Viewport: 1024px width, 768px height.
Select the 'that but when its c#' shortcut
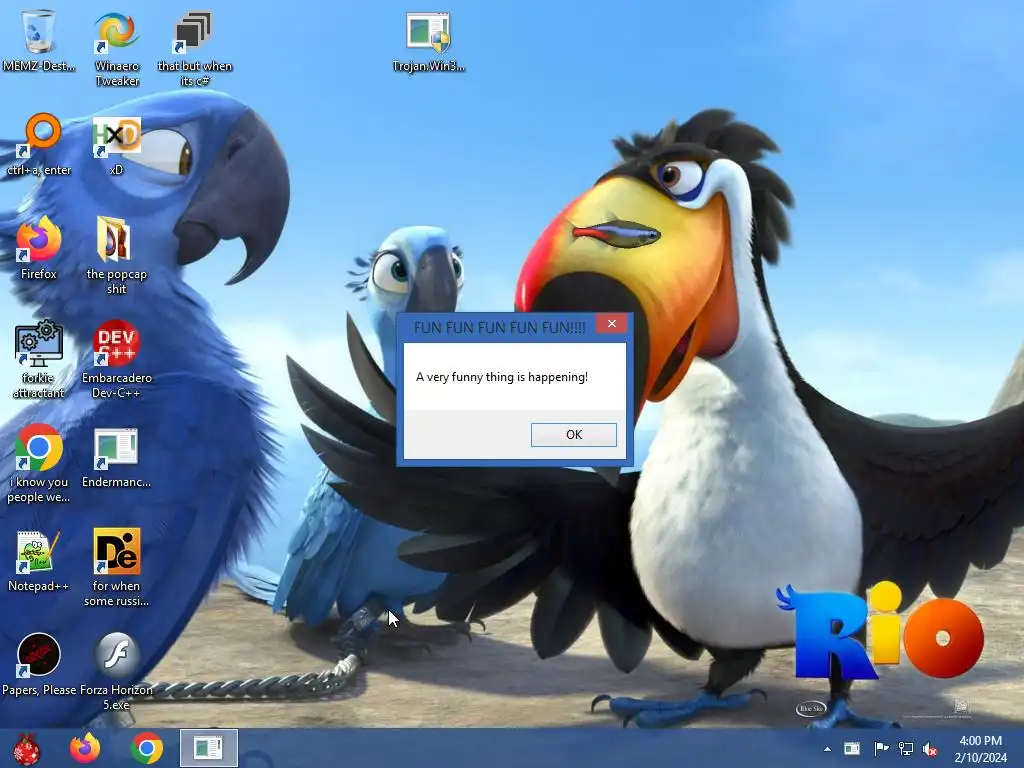click(x=195, y=48)
